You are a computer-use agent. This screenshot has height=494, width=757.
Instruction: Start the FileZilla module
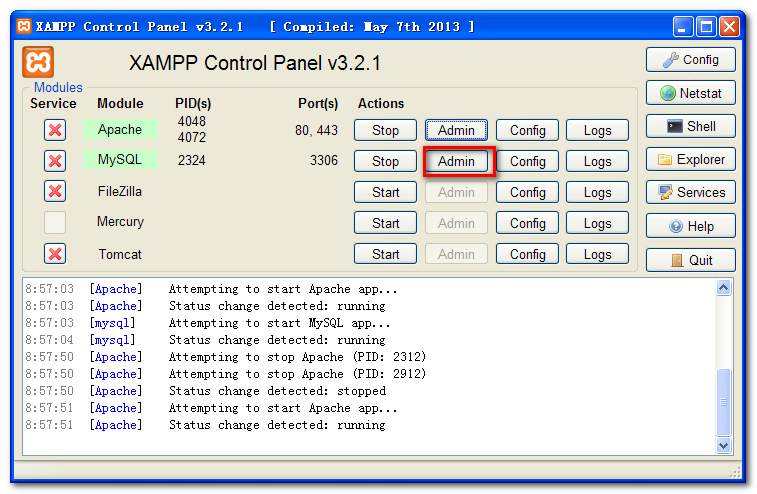click(385, 192)
